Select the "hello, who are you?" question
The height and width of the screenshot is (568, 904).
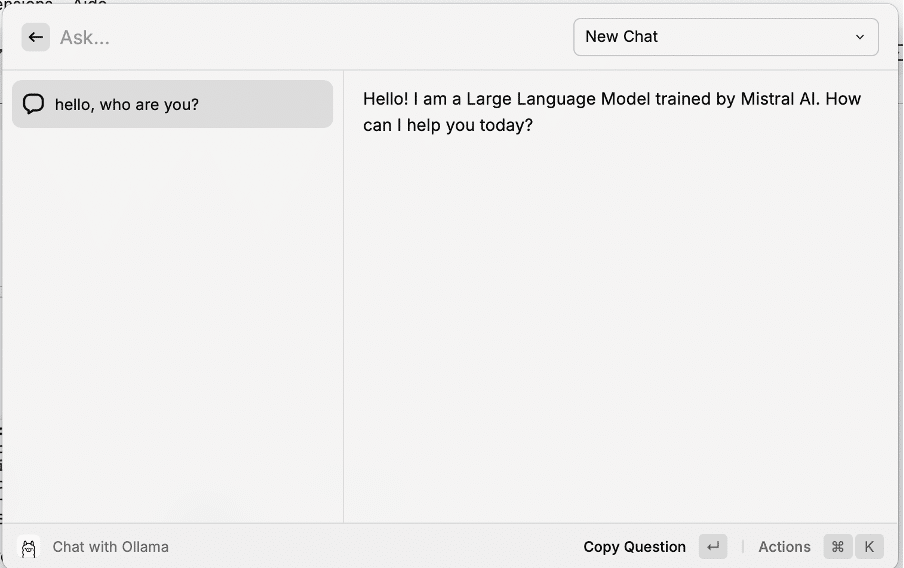click(127, 104)
